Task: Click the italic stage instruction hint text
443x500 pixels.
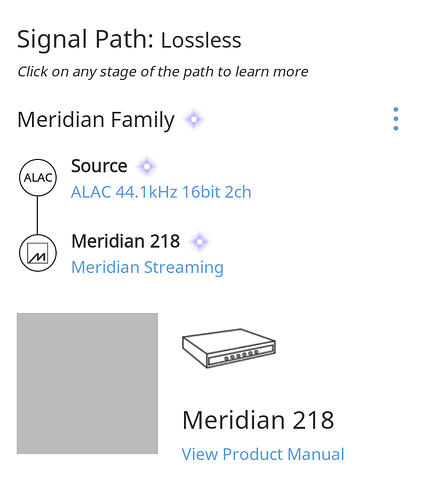Action: coord(163,72)
